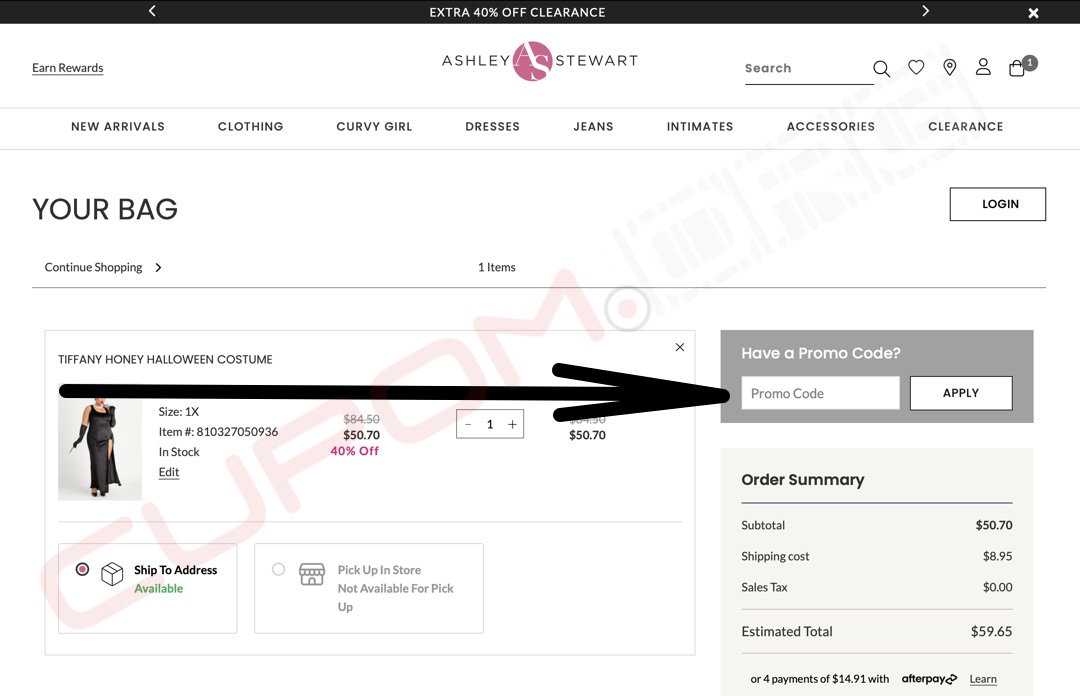Screen dimensions: 1080x696
Task: Click the Estimated Total $59.65 amount
Action: 991,631
